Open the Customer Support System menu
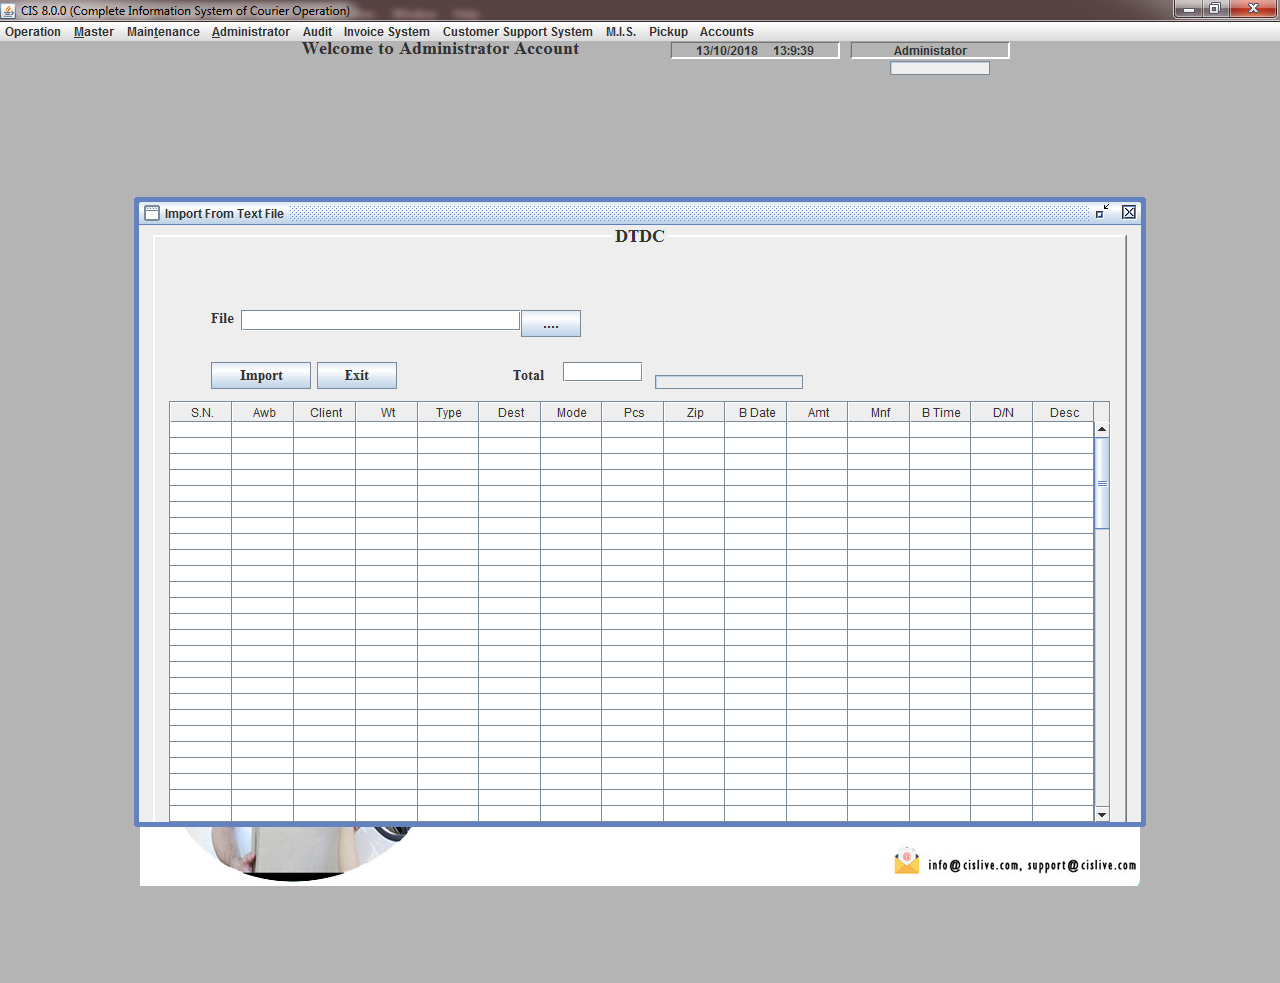Viewport: 1280px width, 983px height. (518, 32)
